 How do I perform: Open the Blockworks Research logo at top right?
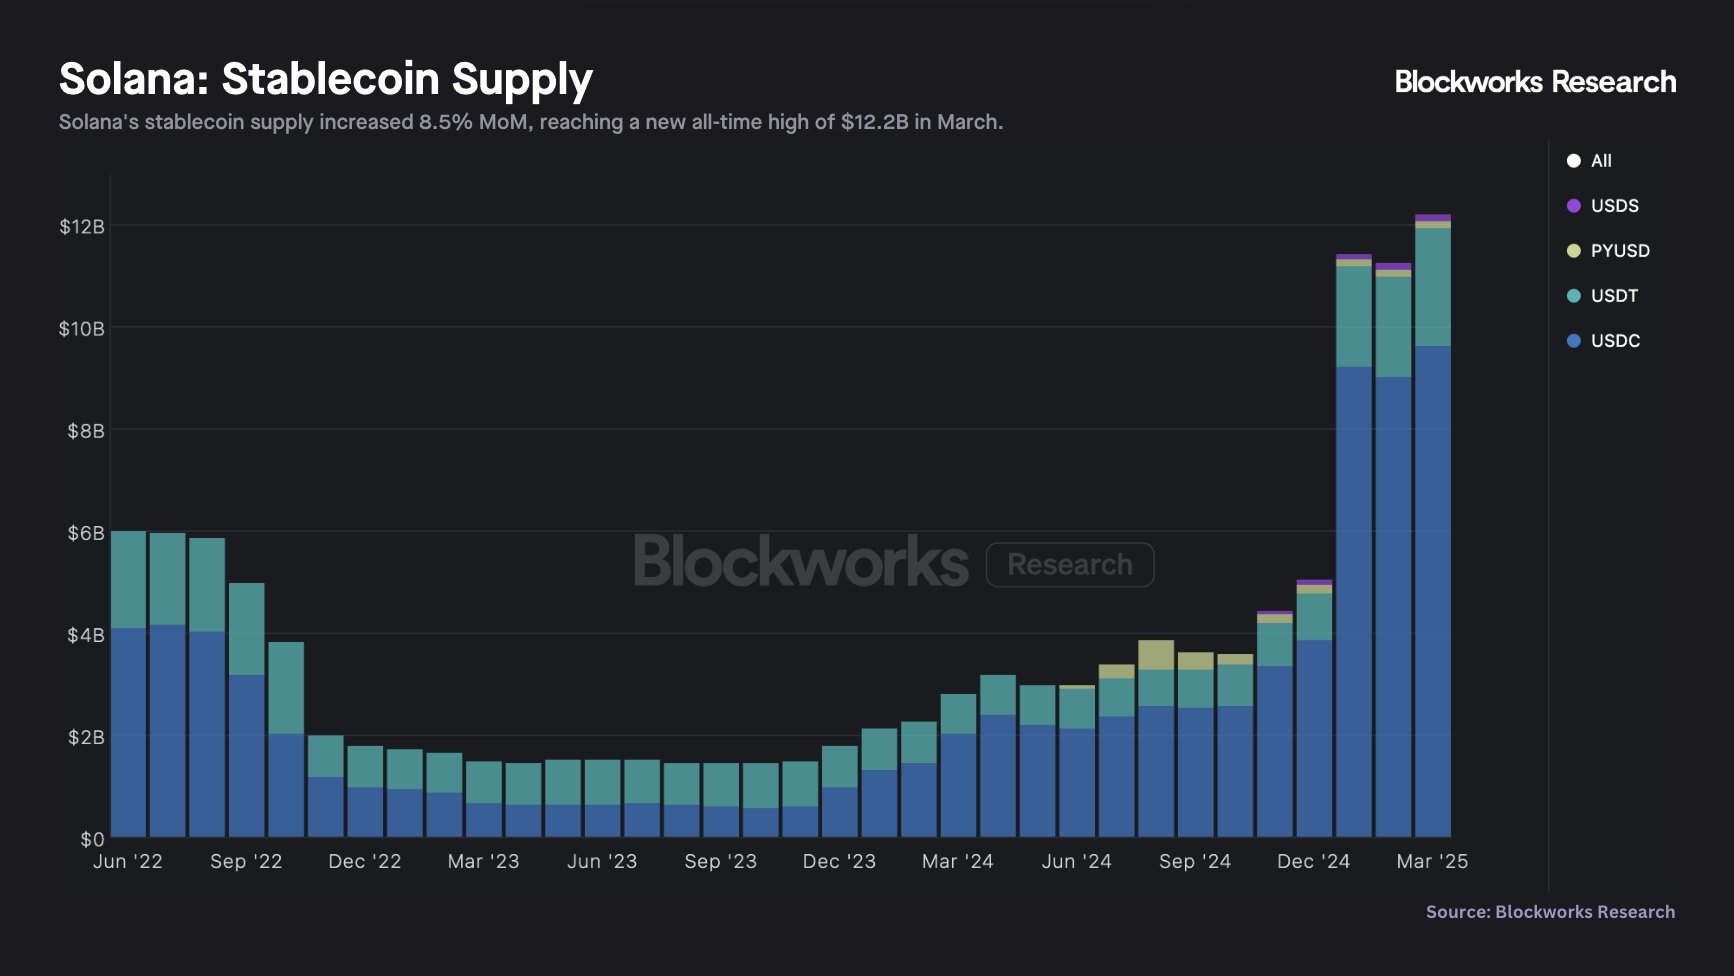tap(1535, 82)
